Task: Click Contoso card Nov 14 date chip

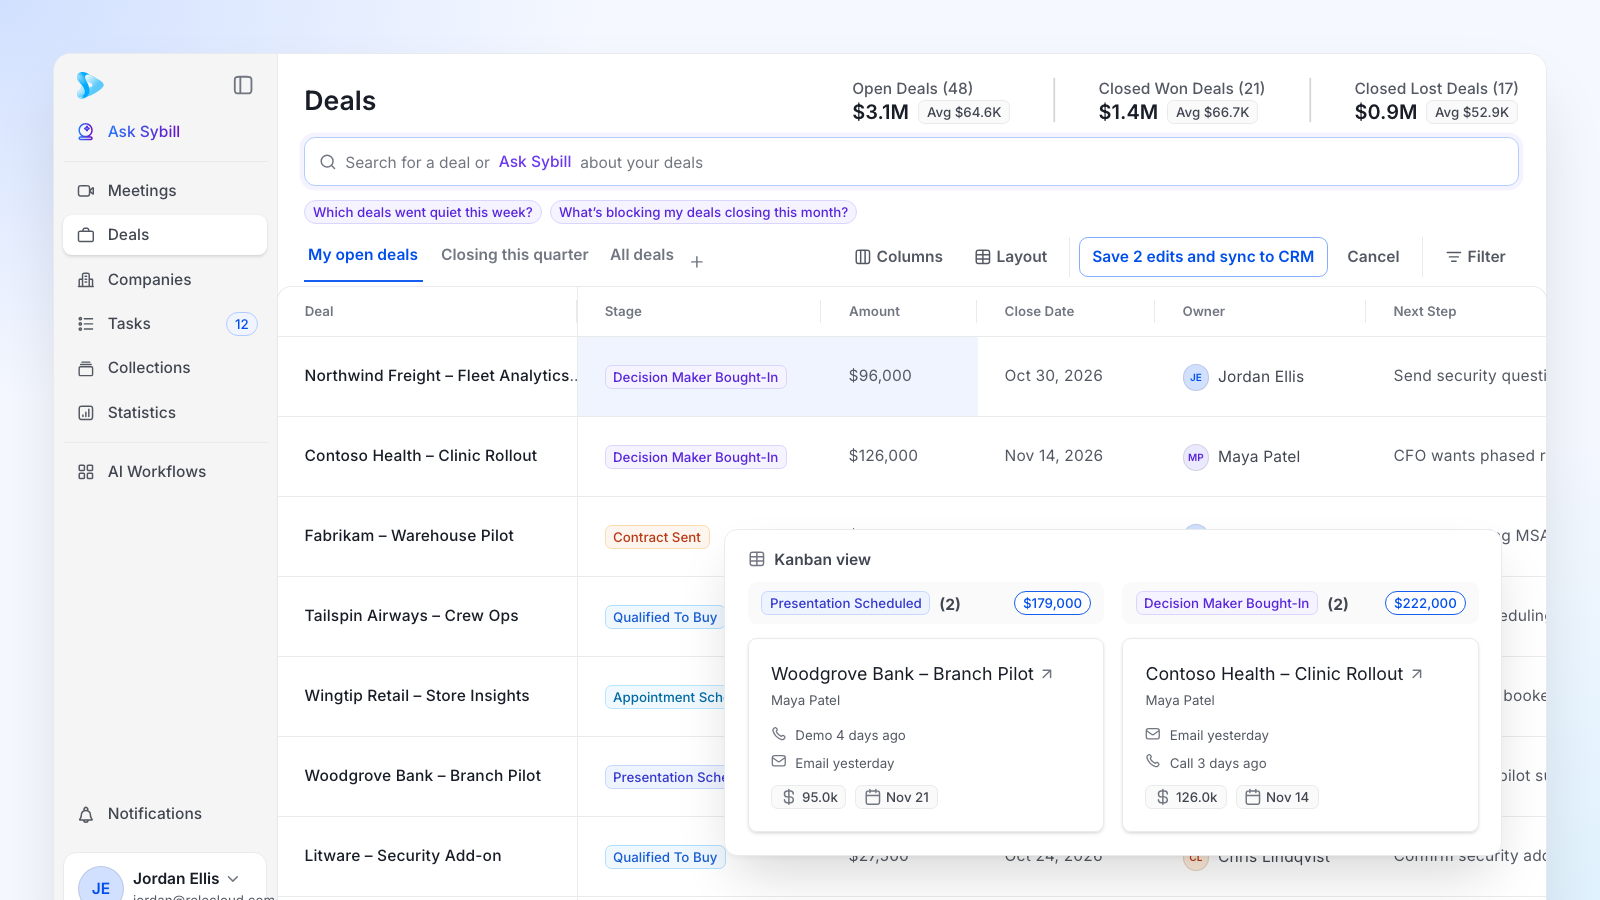Action: [1277, 797]
